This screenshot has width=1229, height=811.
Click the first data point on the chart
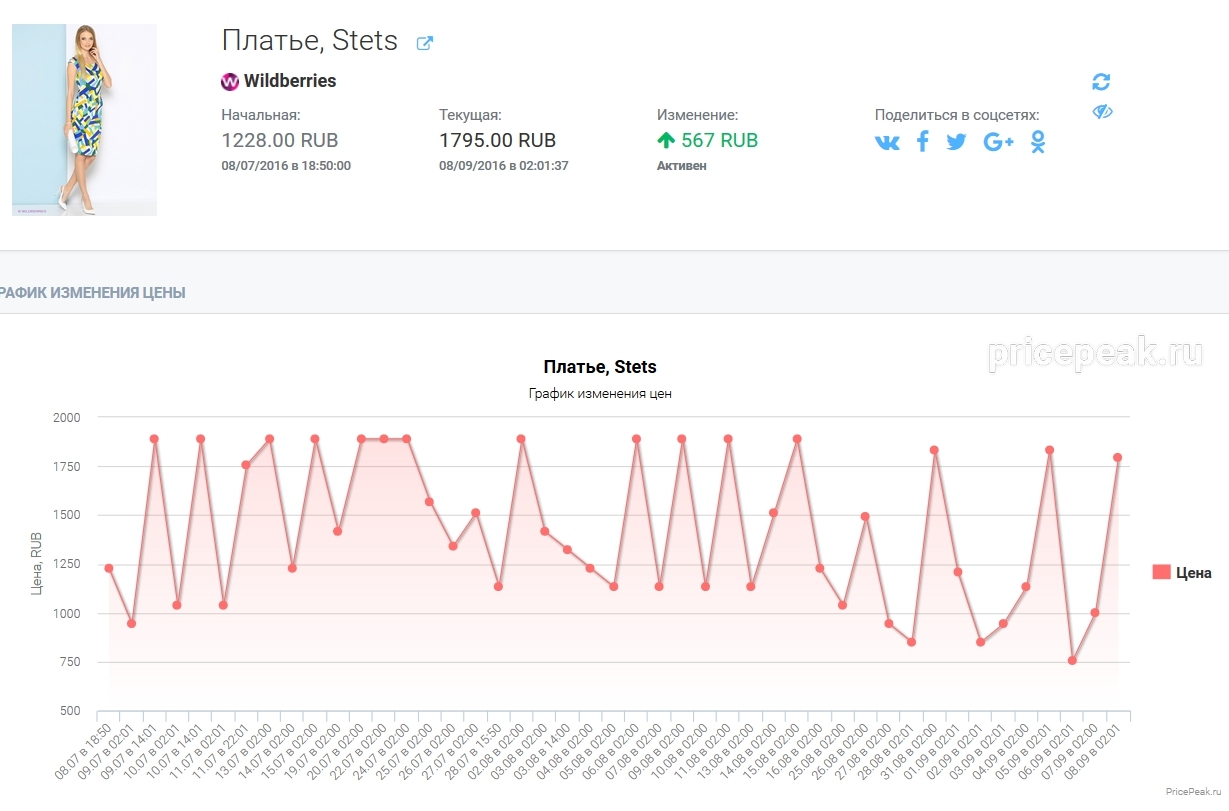pos(108,568)
